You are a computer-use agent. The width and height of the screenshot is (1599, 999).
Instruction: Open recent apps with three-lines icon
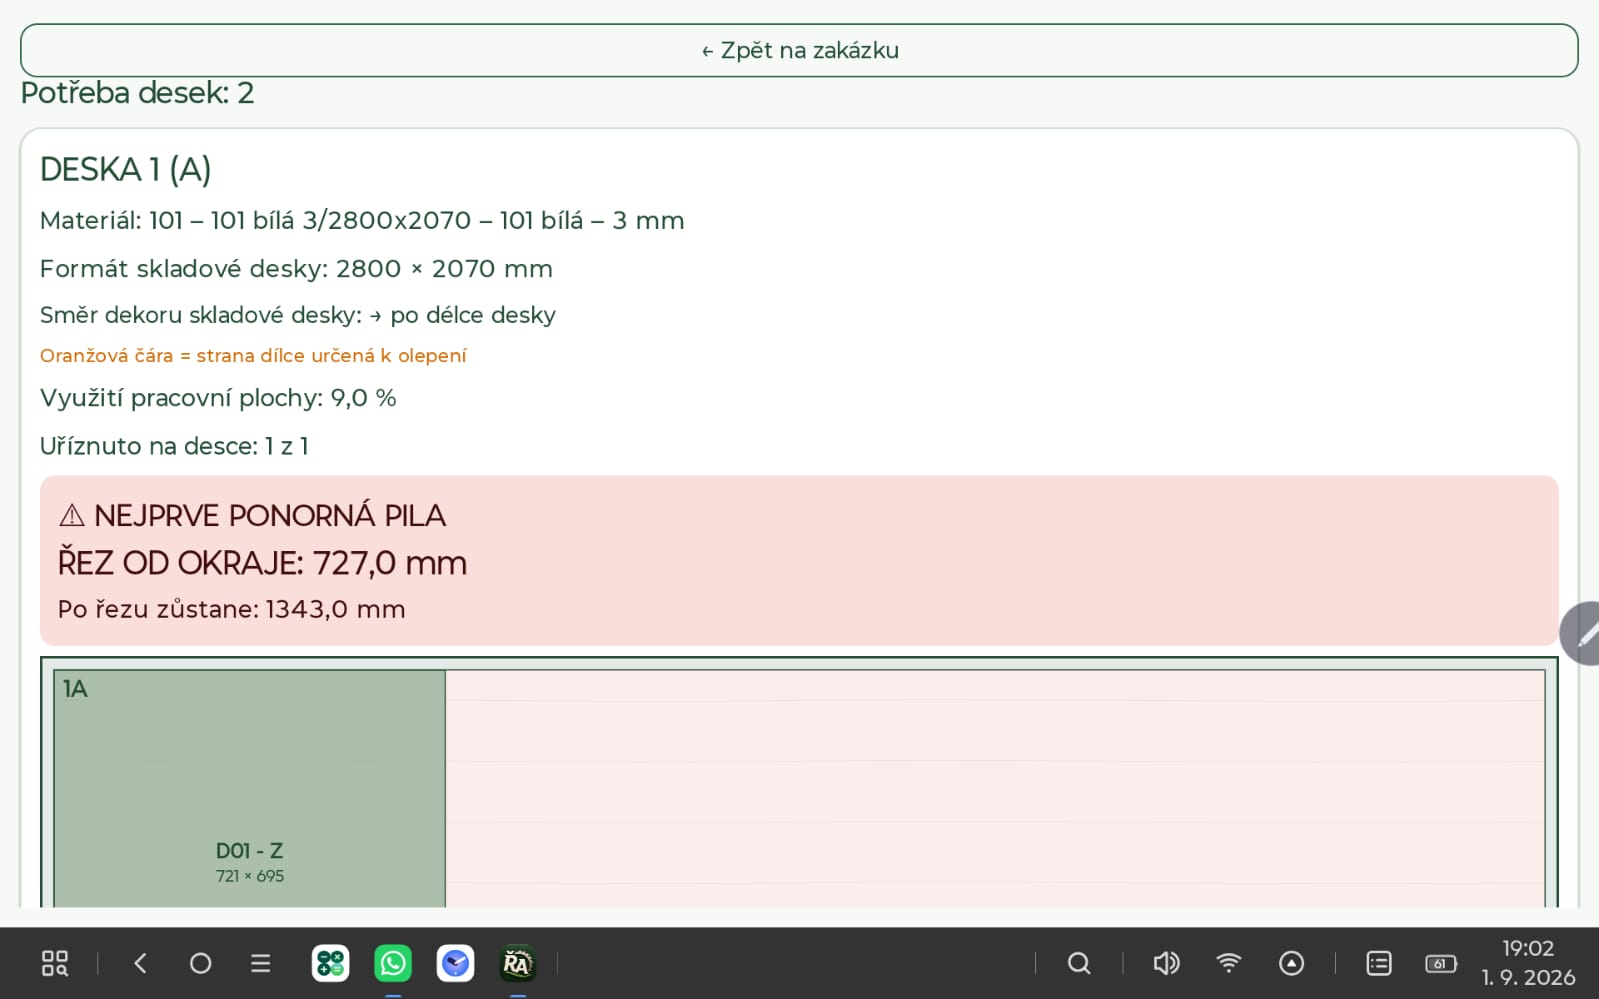click(x=260, y=963)
